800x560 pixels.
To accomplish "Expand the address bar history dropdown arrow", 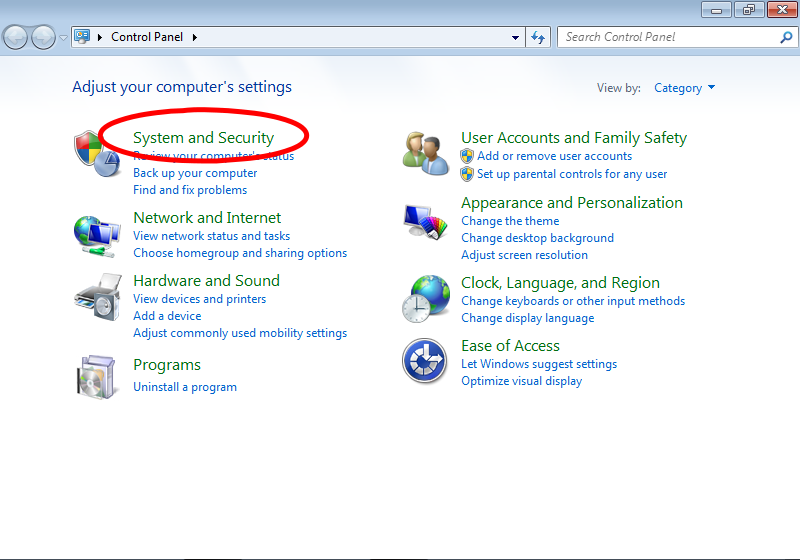I will 516,37.
